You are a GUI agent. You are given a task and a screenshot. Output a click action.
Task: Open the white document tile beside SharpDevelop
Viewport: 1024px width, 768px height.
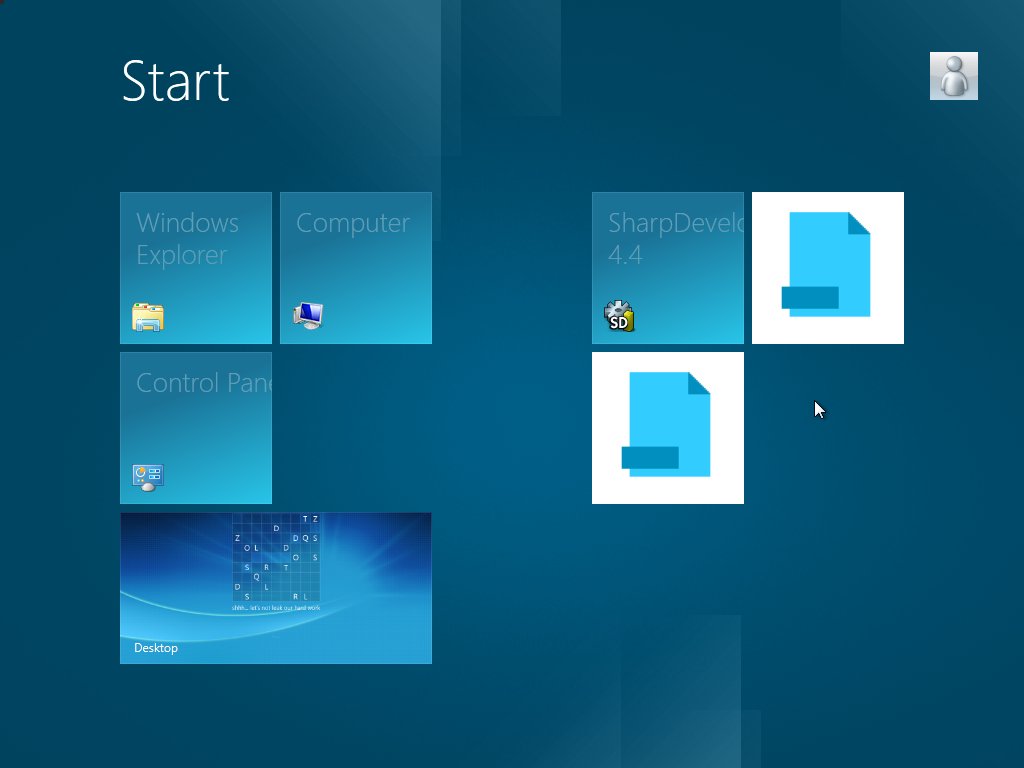[x=828, y=268]
